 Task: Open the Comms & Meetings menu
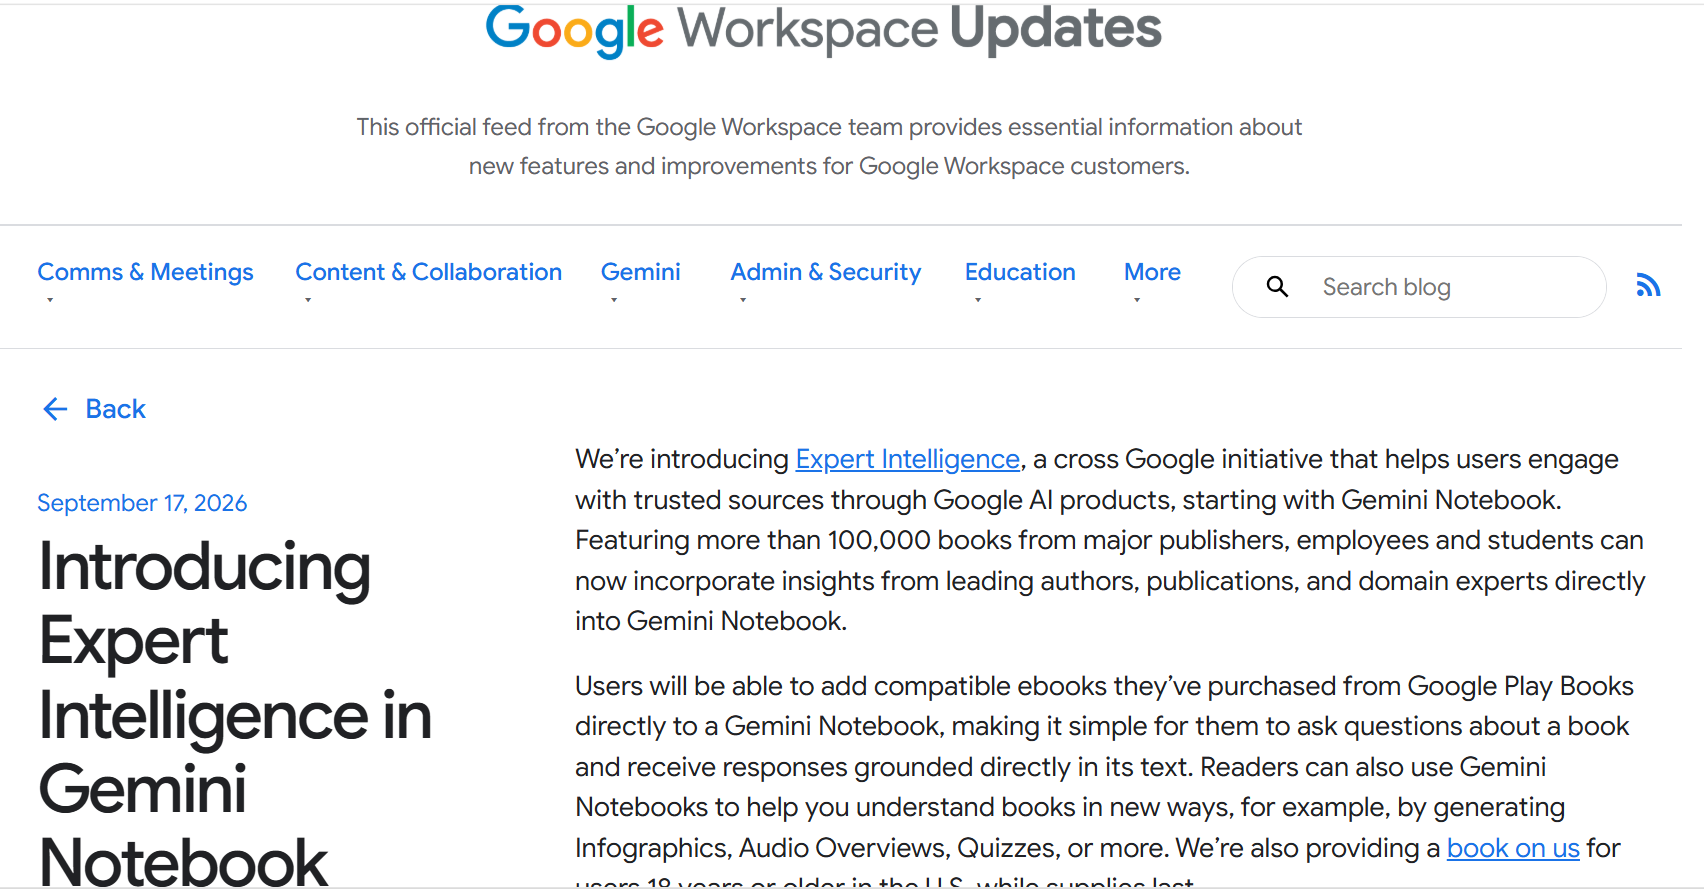[145, 272]
